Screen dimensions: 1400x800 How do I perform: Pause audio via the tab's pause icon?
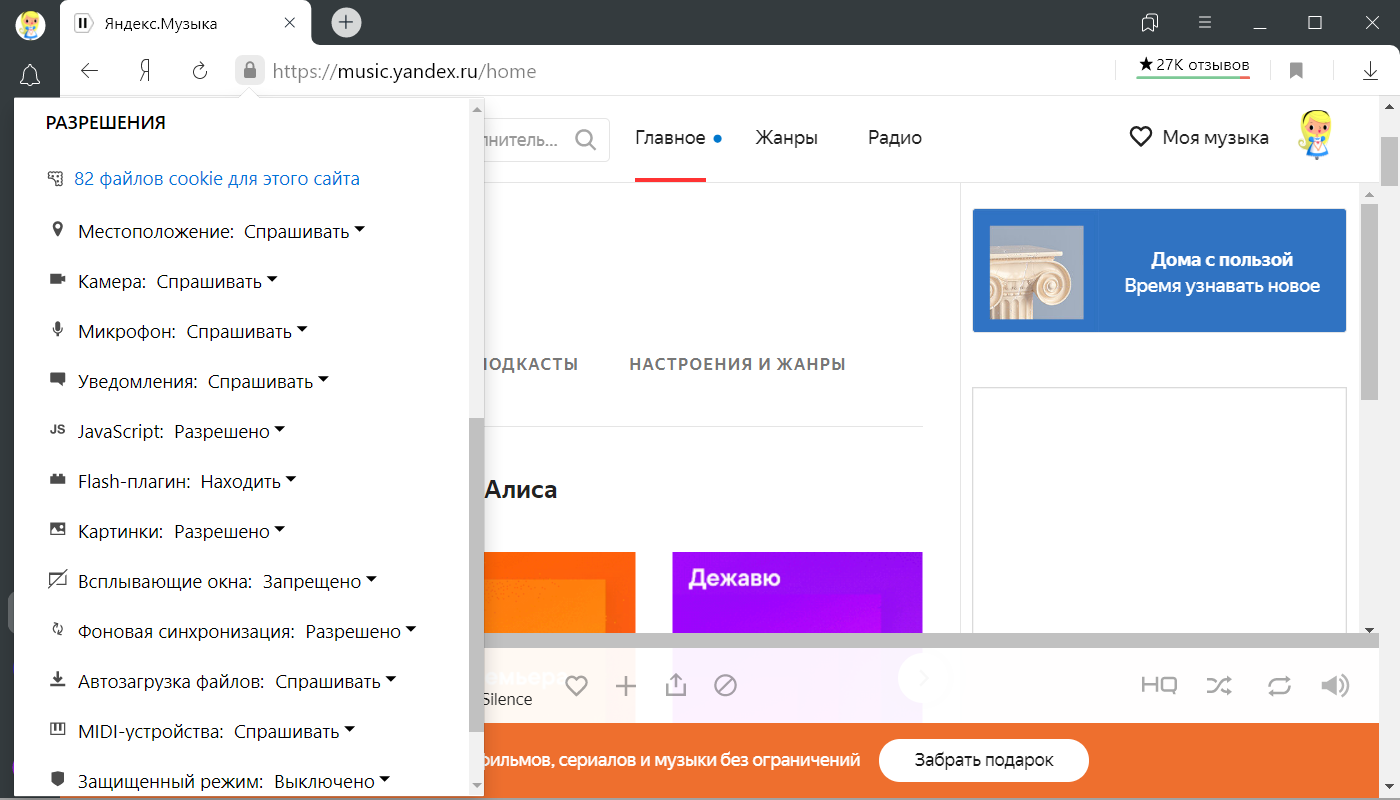tap(84, 23)
